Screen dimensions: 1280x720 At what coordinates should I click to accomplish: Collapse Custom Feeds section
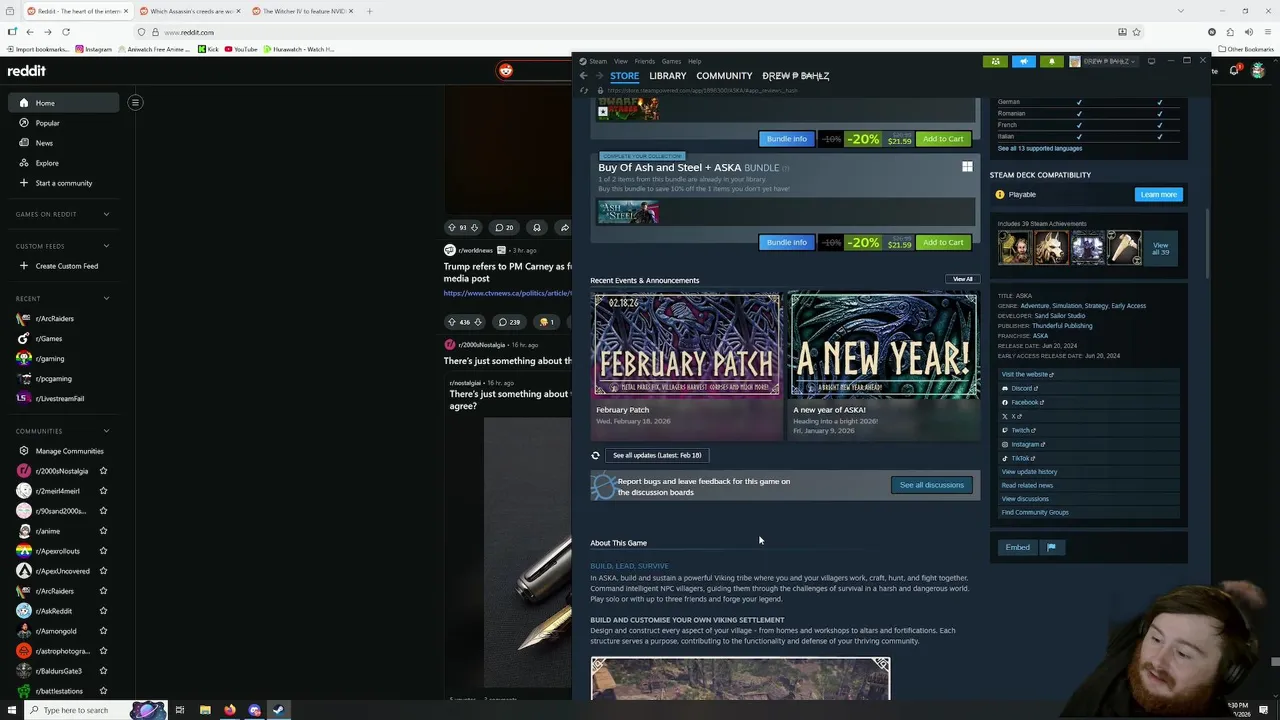point(106,246)
